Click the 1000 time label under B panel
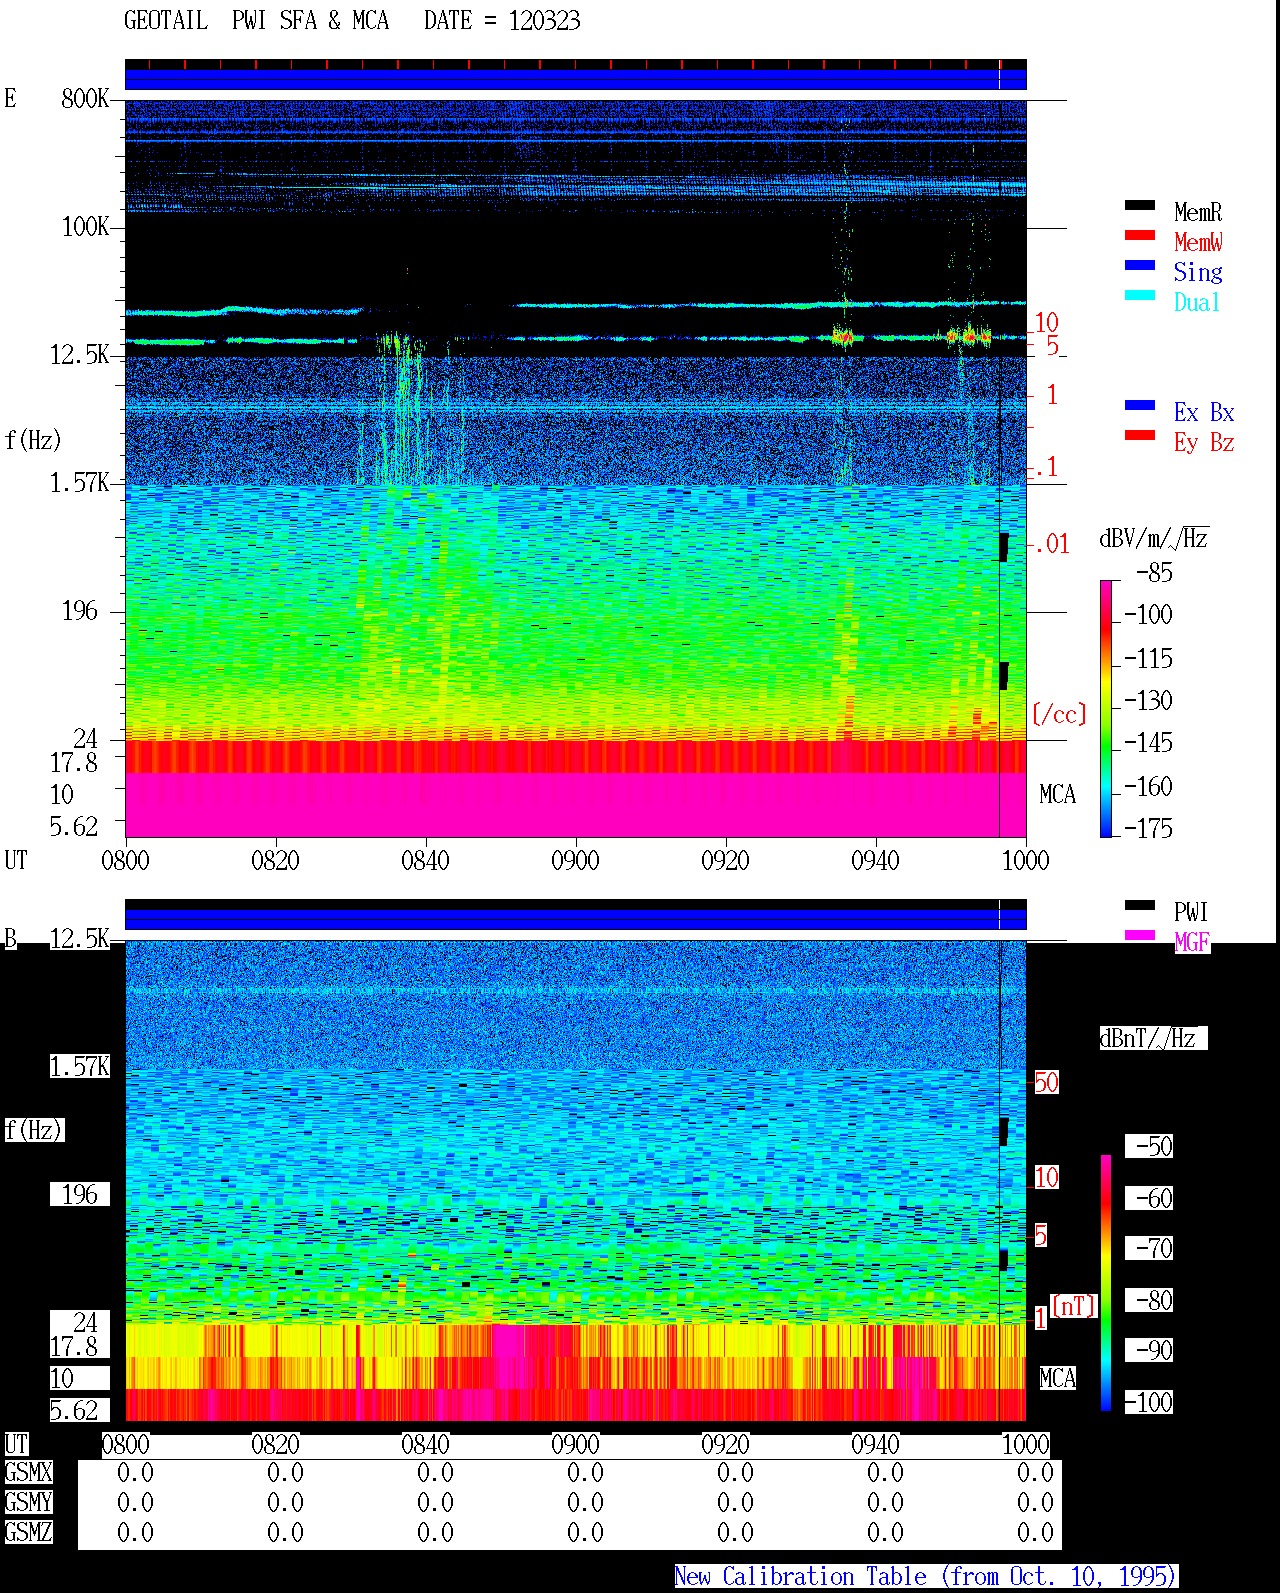This screenshot has height=1593, width=1280. (1025, 1444)
